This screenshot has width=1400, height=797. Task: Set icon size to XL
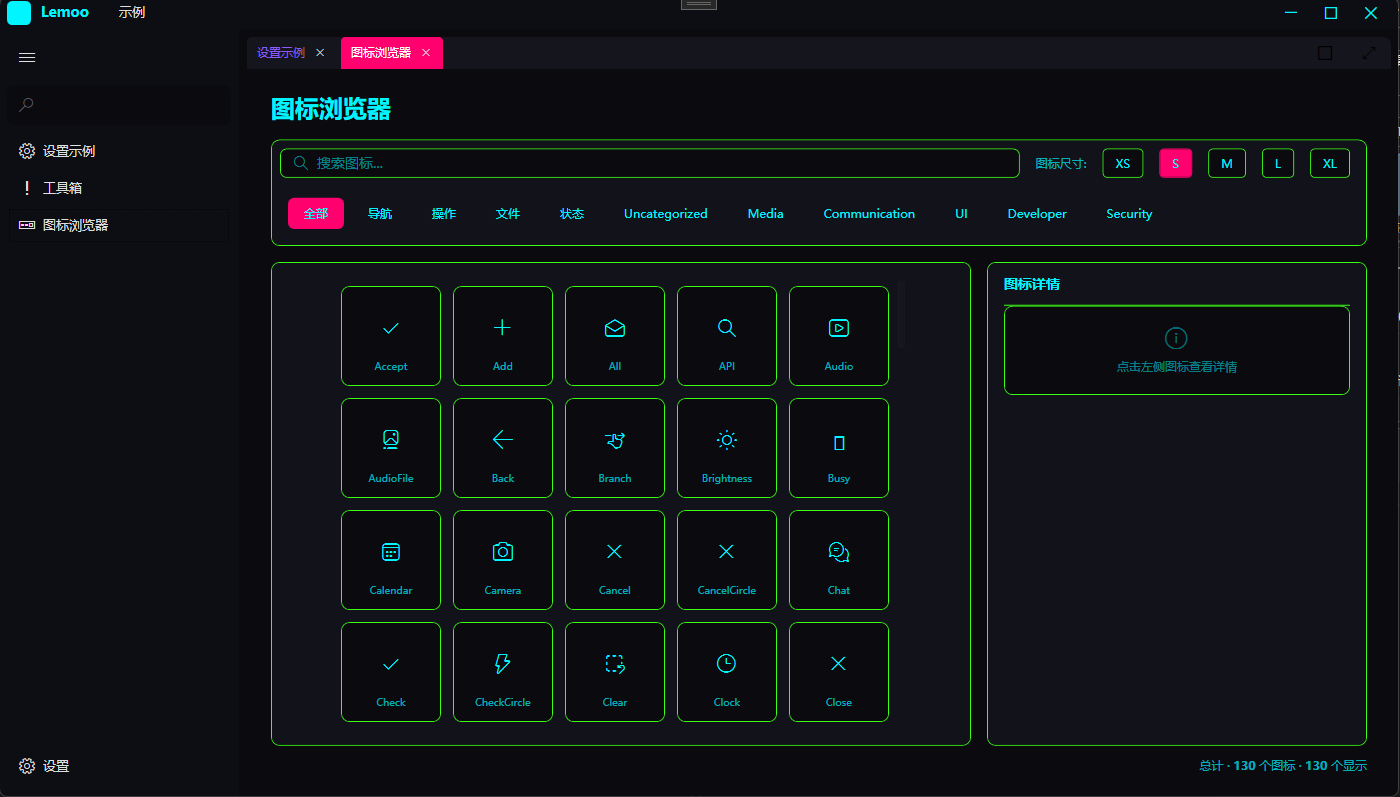[1330, 163]
